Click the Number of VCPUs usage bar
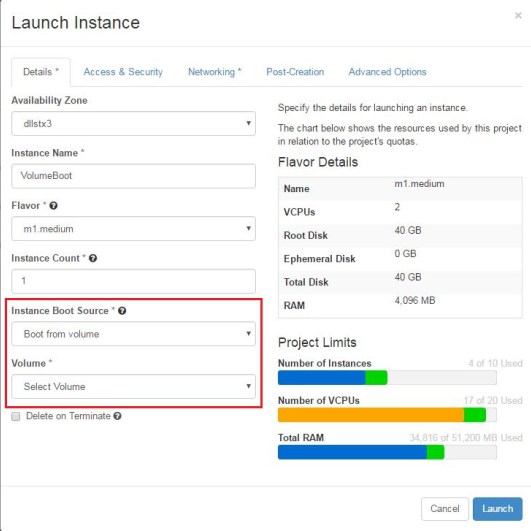 tap(387, 415)
